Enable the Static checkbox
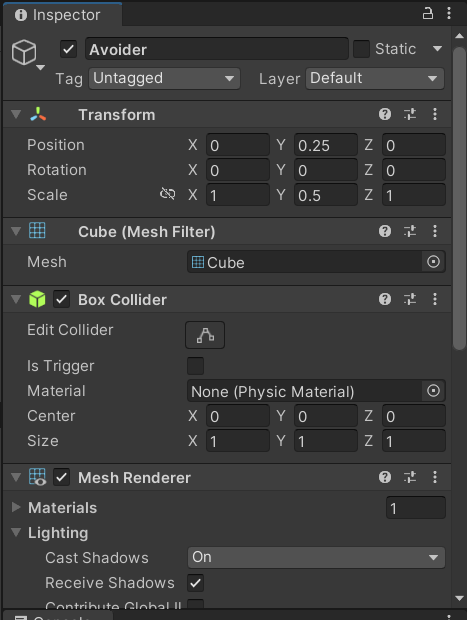467x620 pixels. click(361, 49)
